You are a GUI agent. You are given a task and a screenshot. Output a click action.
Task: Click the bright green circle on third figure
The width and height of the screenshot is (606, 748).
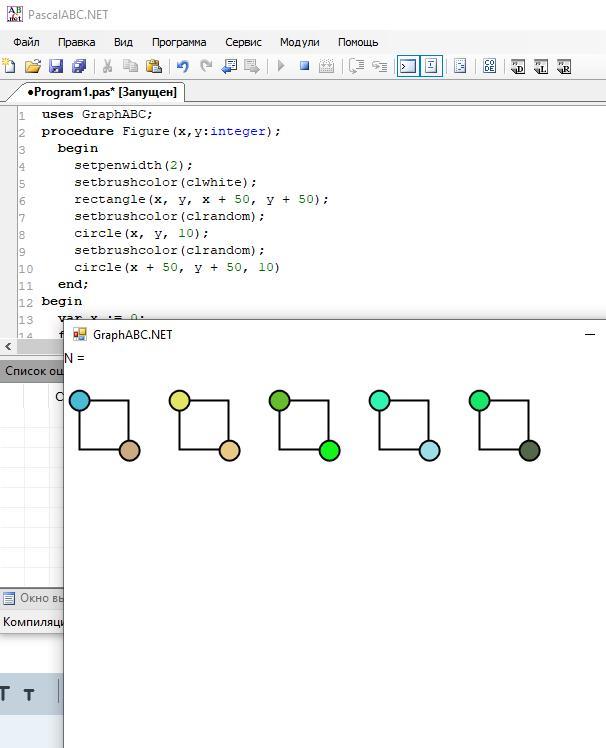(x=329, y=451)
